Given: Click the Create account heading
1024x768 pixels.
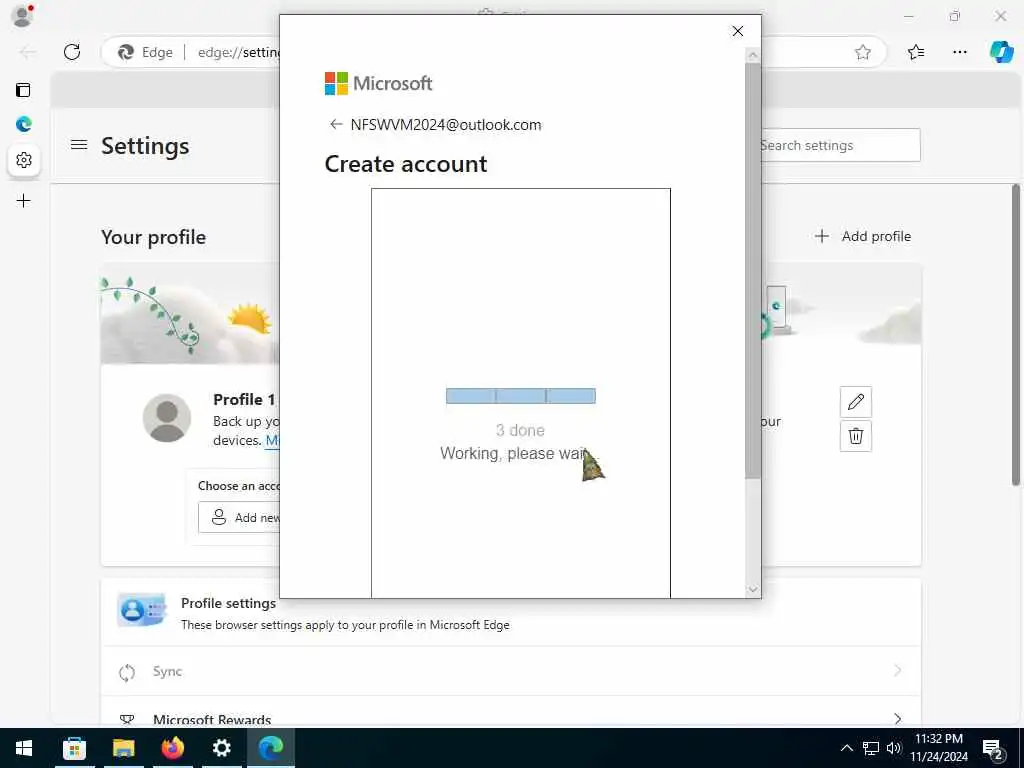Looking at the screenshot, I should click(406, 164).
